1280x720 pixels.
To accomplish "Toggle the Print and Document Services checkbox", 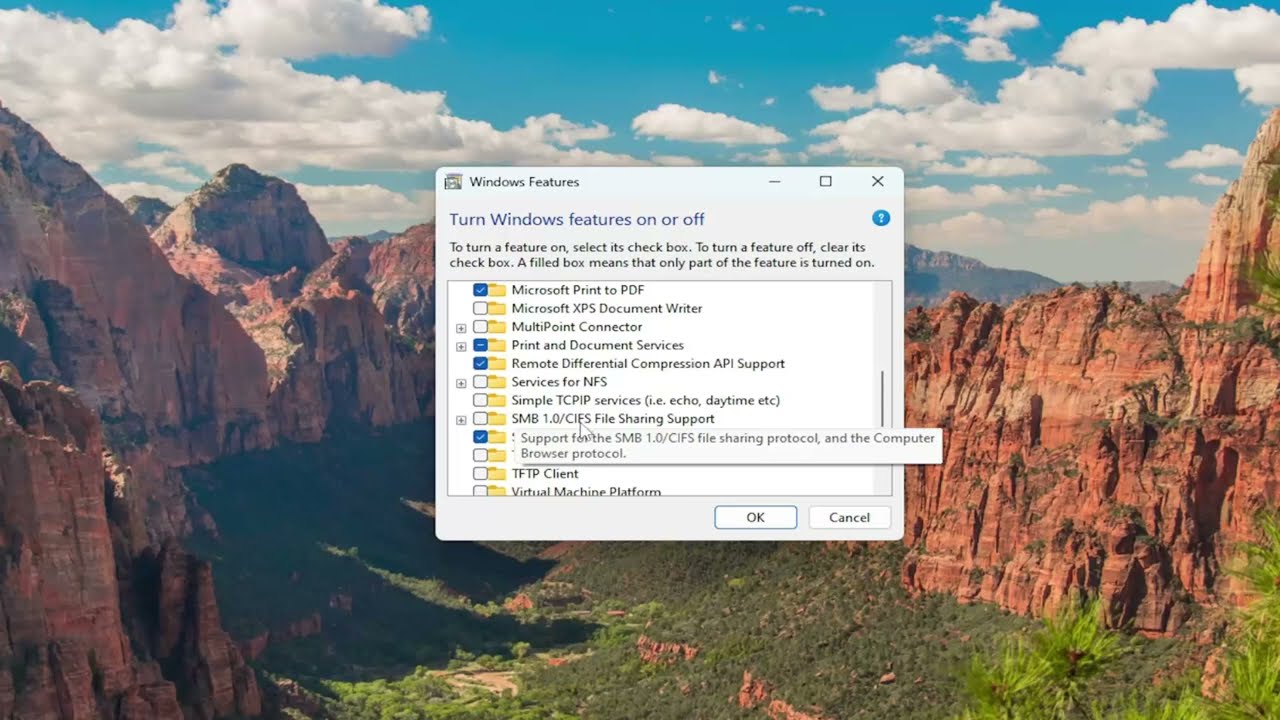I will (480, 345).
